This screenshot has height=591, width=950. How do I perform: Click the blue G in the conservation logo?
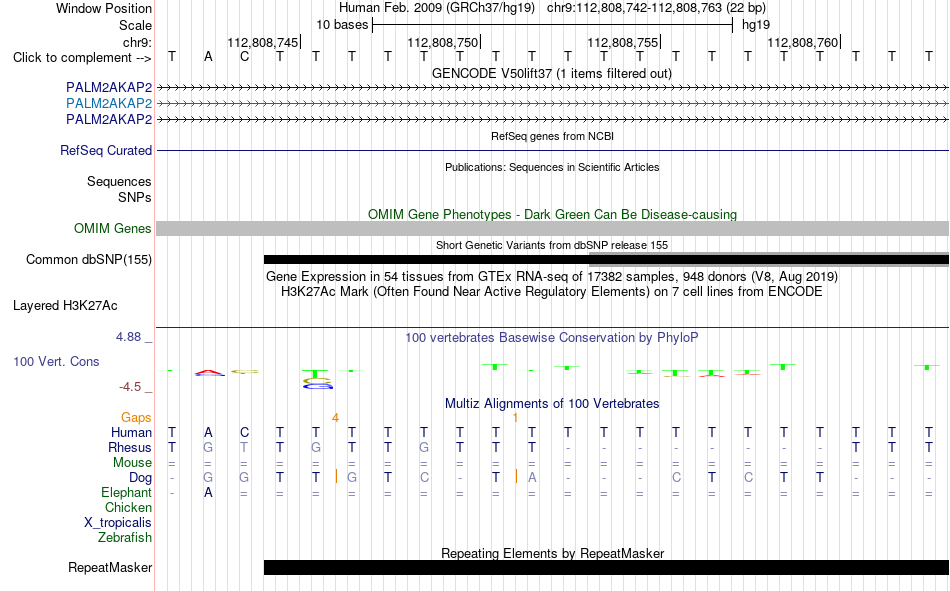coord(319,386)
